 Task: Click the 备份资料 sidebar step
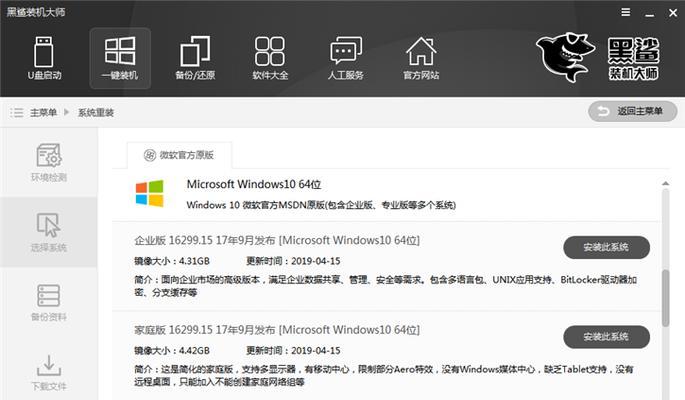click(x=48, y=302)
